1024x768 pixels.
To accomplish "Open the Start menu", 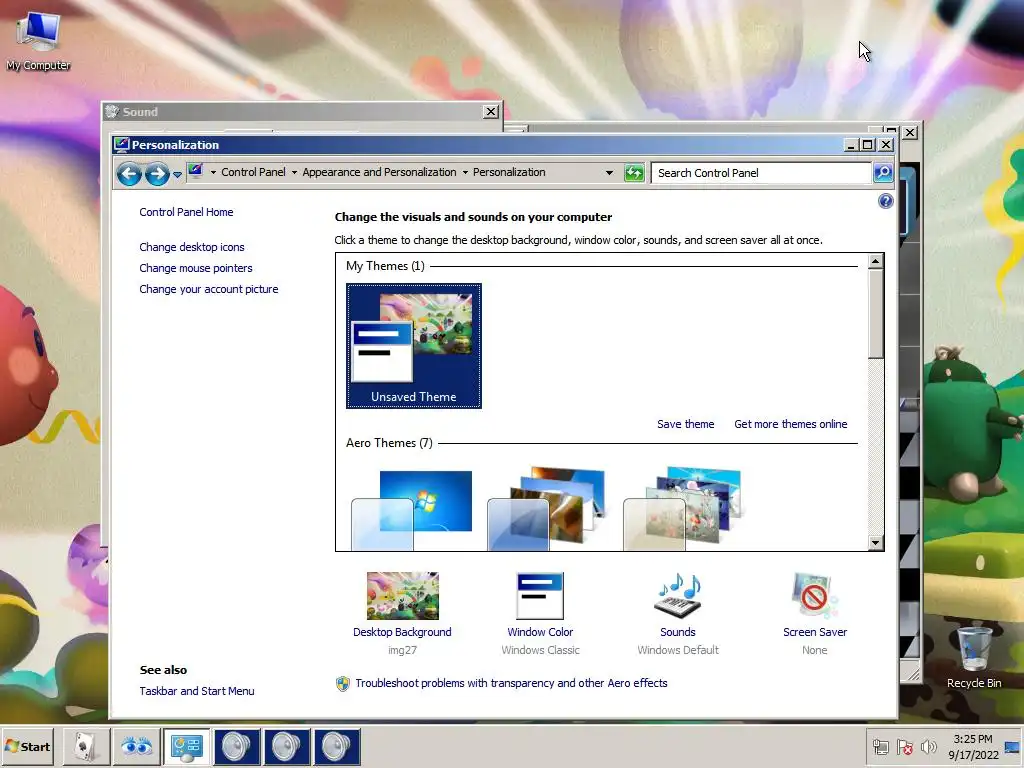I will (27, 746).
